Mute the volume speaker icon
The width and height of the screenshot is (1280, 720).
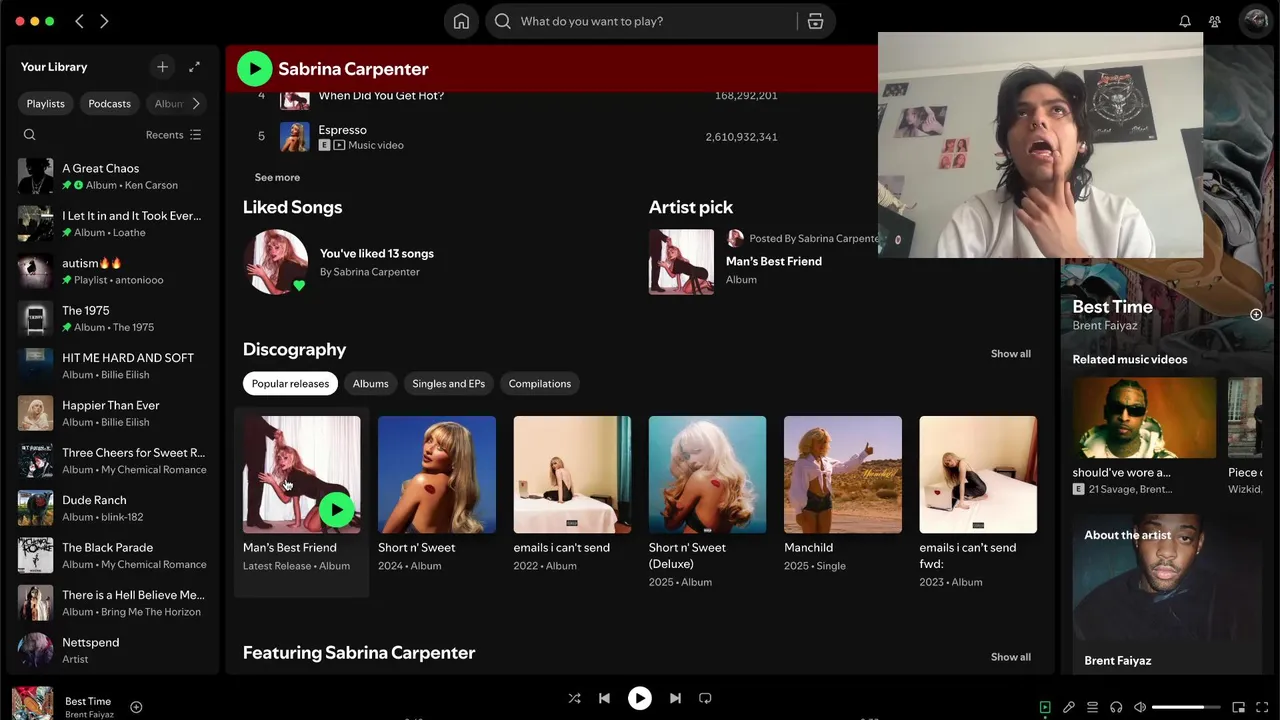click(x=1140, y=707)
